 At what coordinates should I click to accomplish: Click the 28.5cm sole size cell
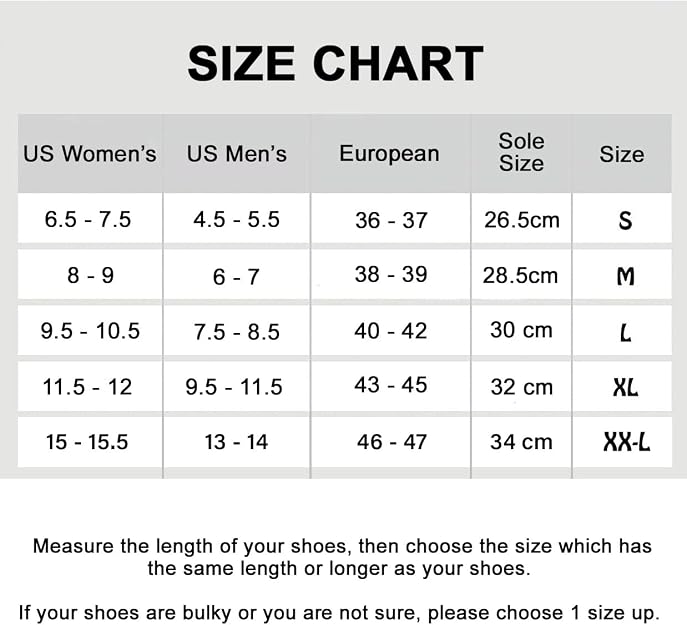(520, 276)
